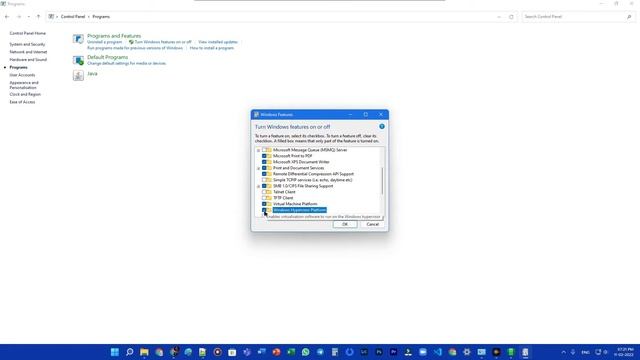Toggle Virtual Machine Platform checkbox
This screenshot has width=640, height=360.
264,204
